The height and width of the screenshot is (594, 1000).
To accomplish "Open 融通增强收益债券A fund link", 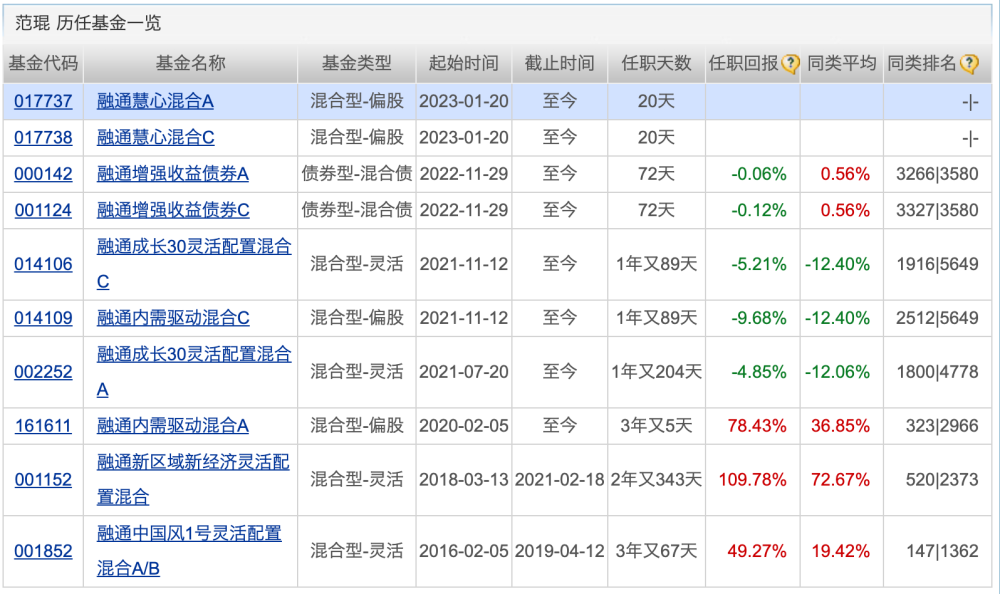I will [x=172, y=174].
